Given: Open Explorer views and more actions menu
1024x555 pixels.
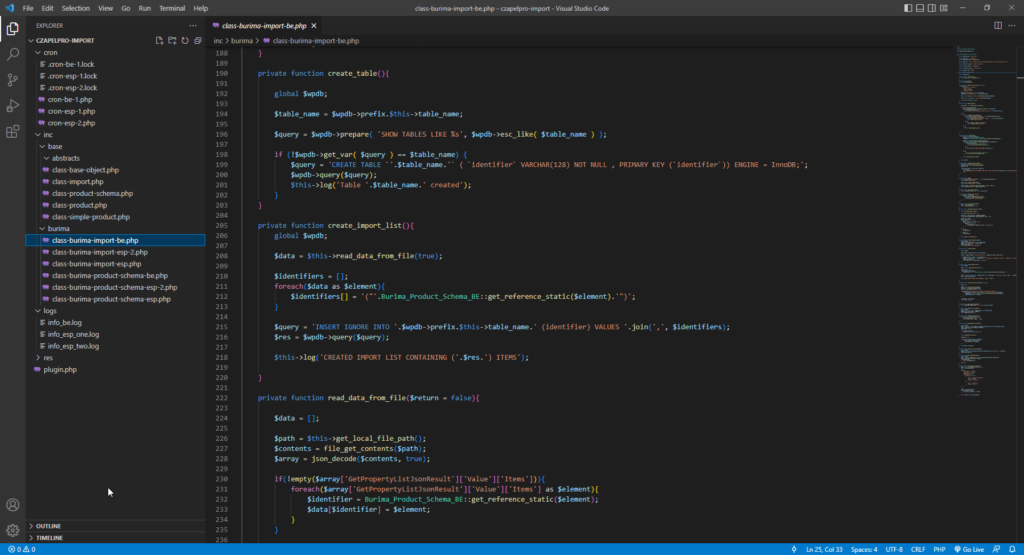Looking at the screenshot, I should pyautogui.click(x=193, y=25).
